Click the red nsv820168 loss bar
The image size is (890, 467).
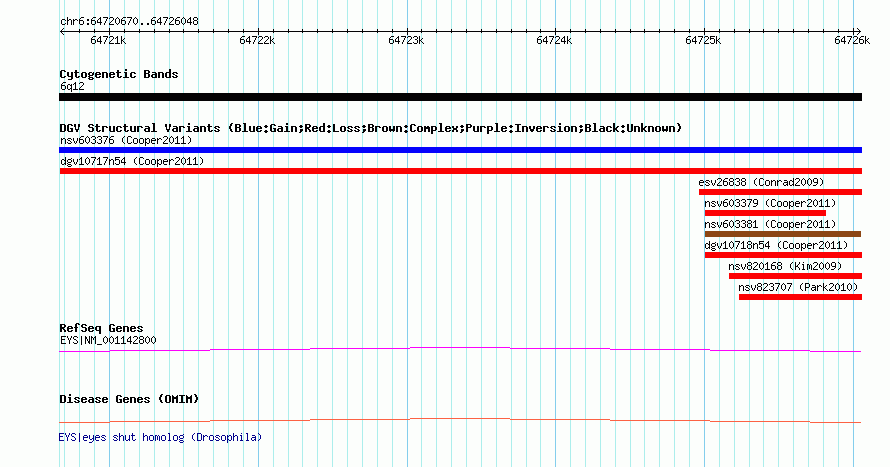[x=795, y=276]
